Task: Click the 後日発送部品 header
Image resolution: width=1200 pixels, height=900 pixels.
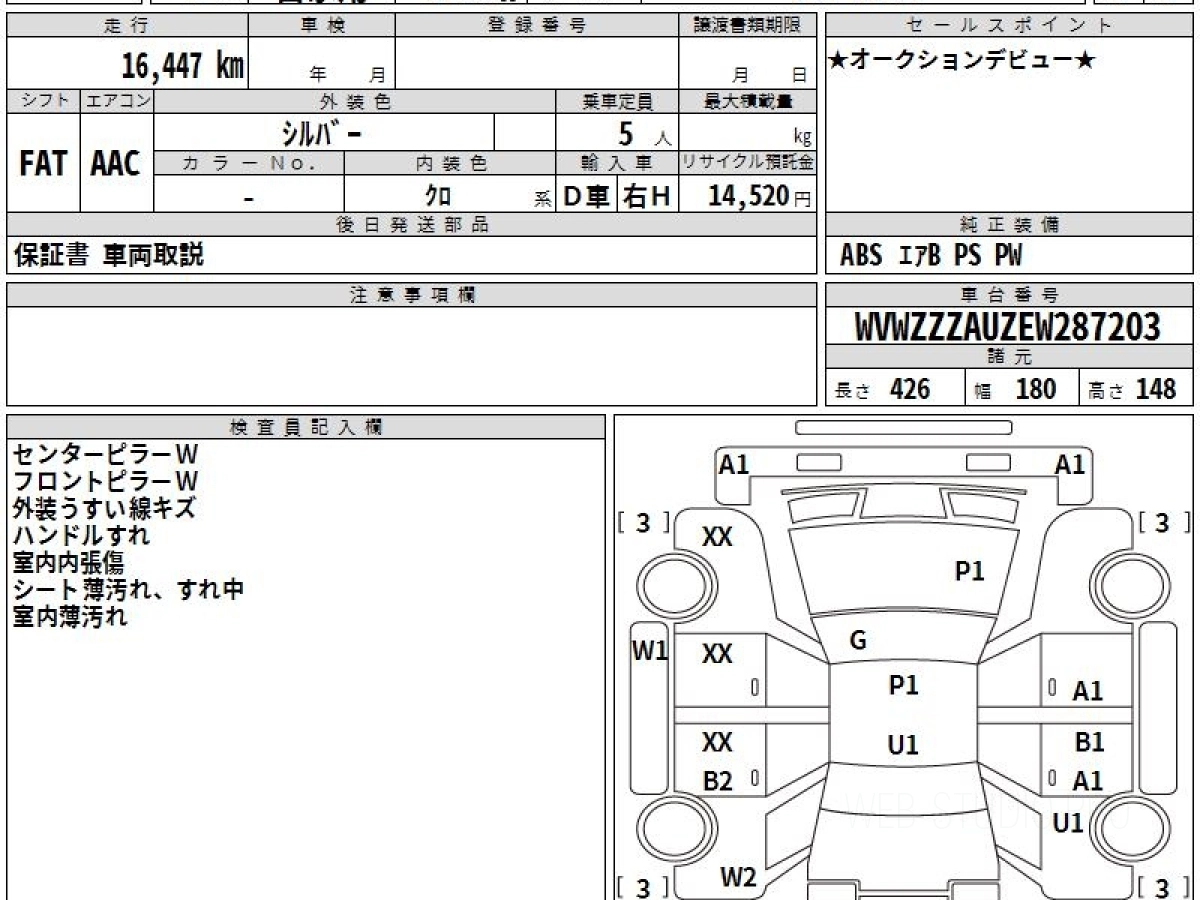Action: point(411,225)
